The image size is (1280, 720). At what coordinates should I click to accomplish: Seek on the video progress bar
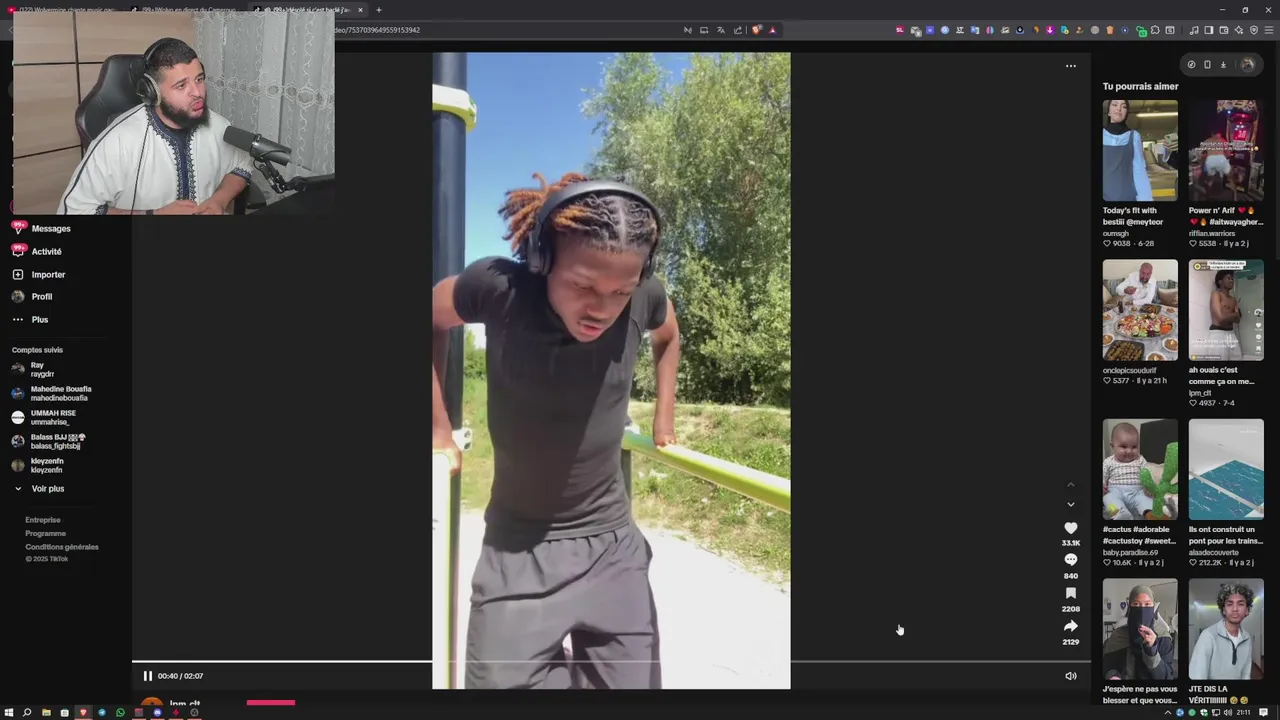pos(611,661)
